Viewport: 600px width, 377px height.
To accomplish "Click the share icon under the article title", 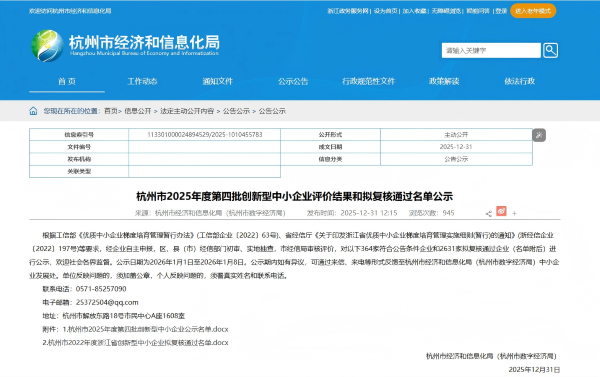I will tap(489, 214).
